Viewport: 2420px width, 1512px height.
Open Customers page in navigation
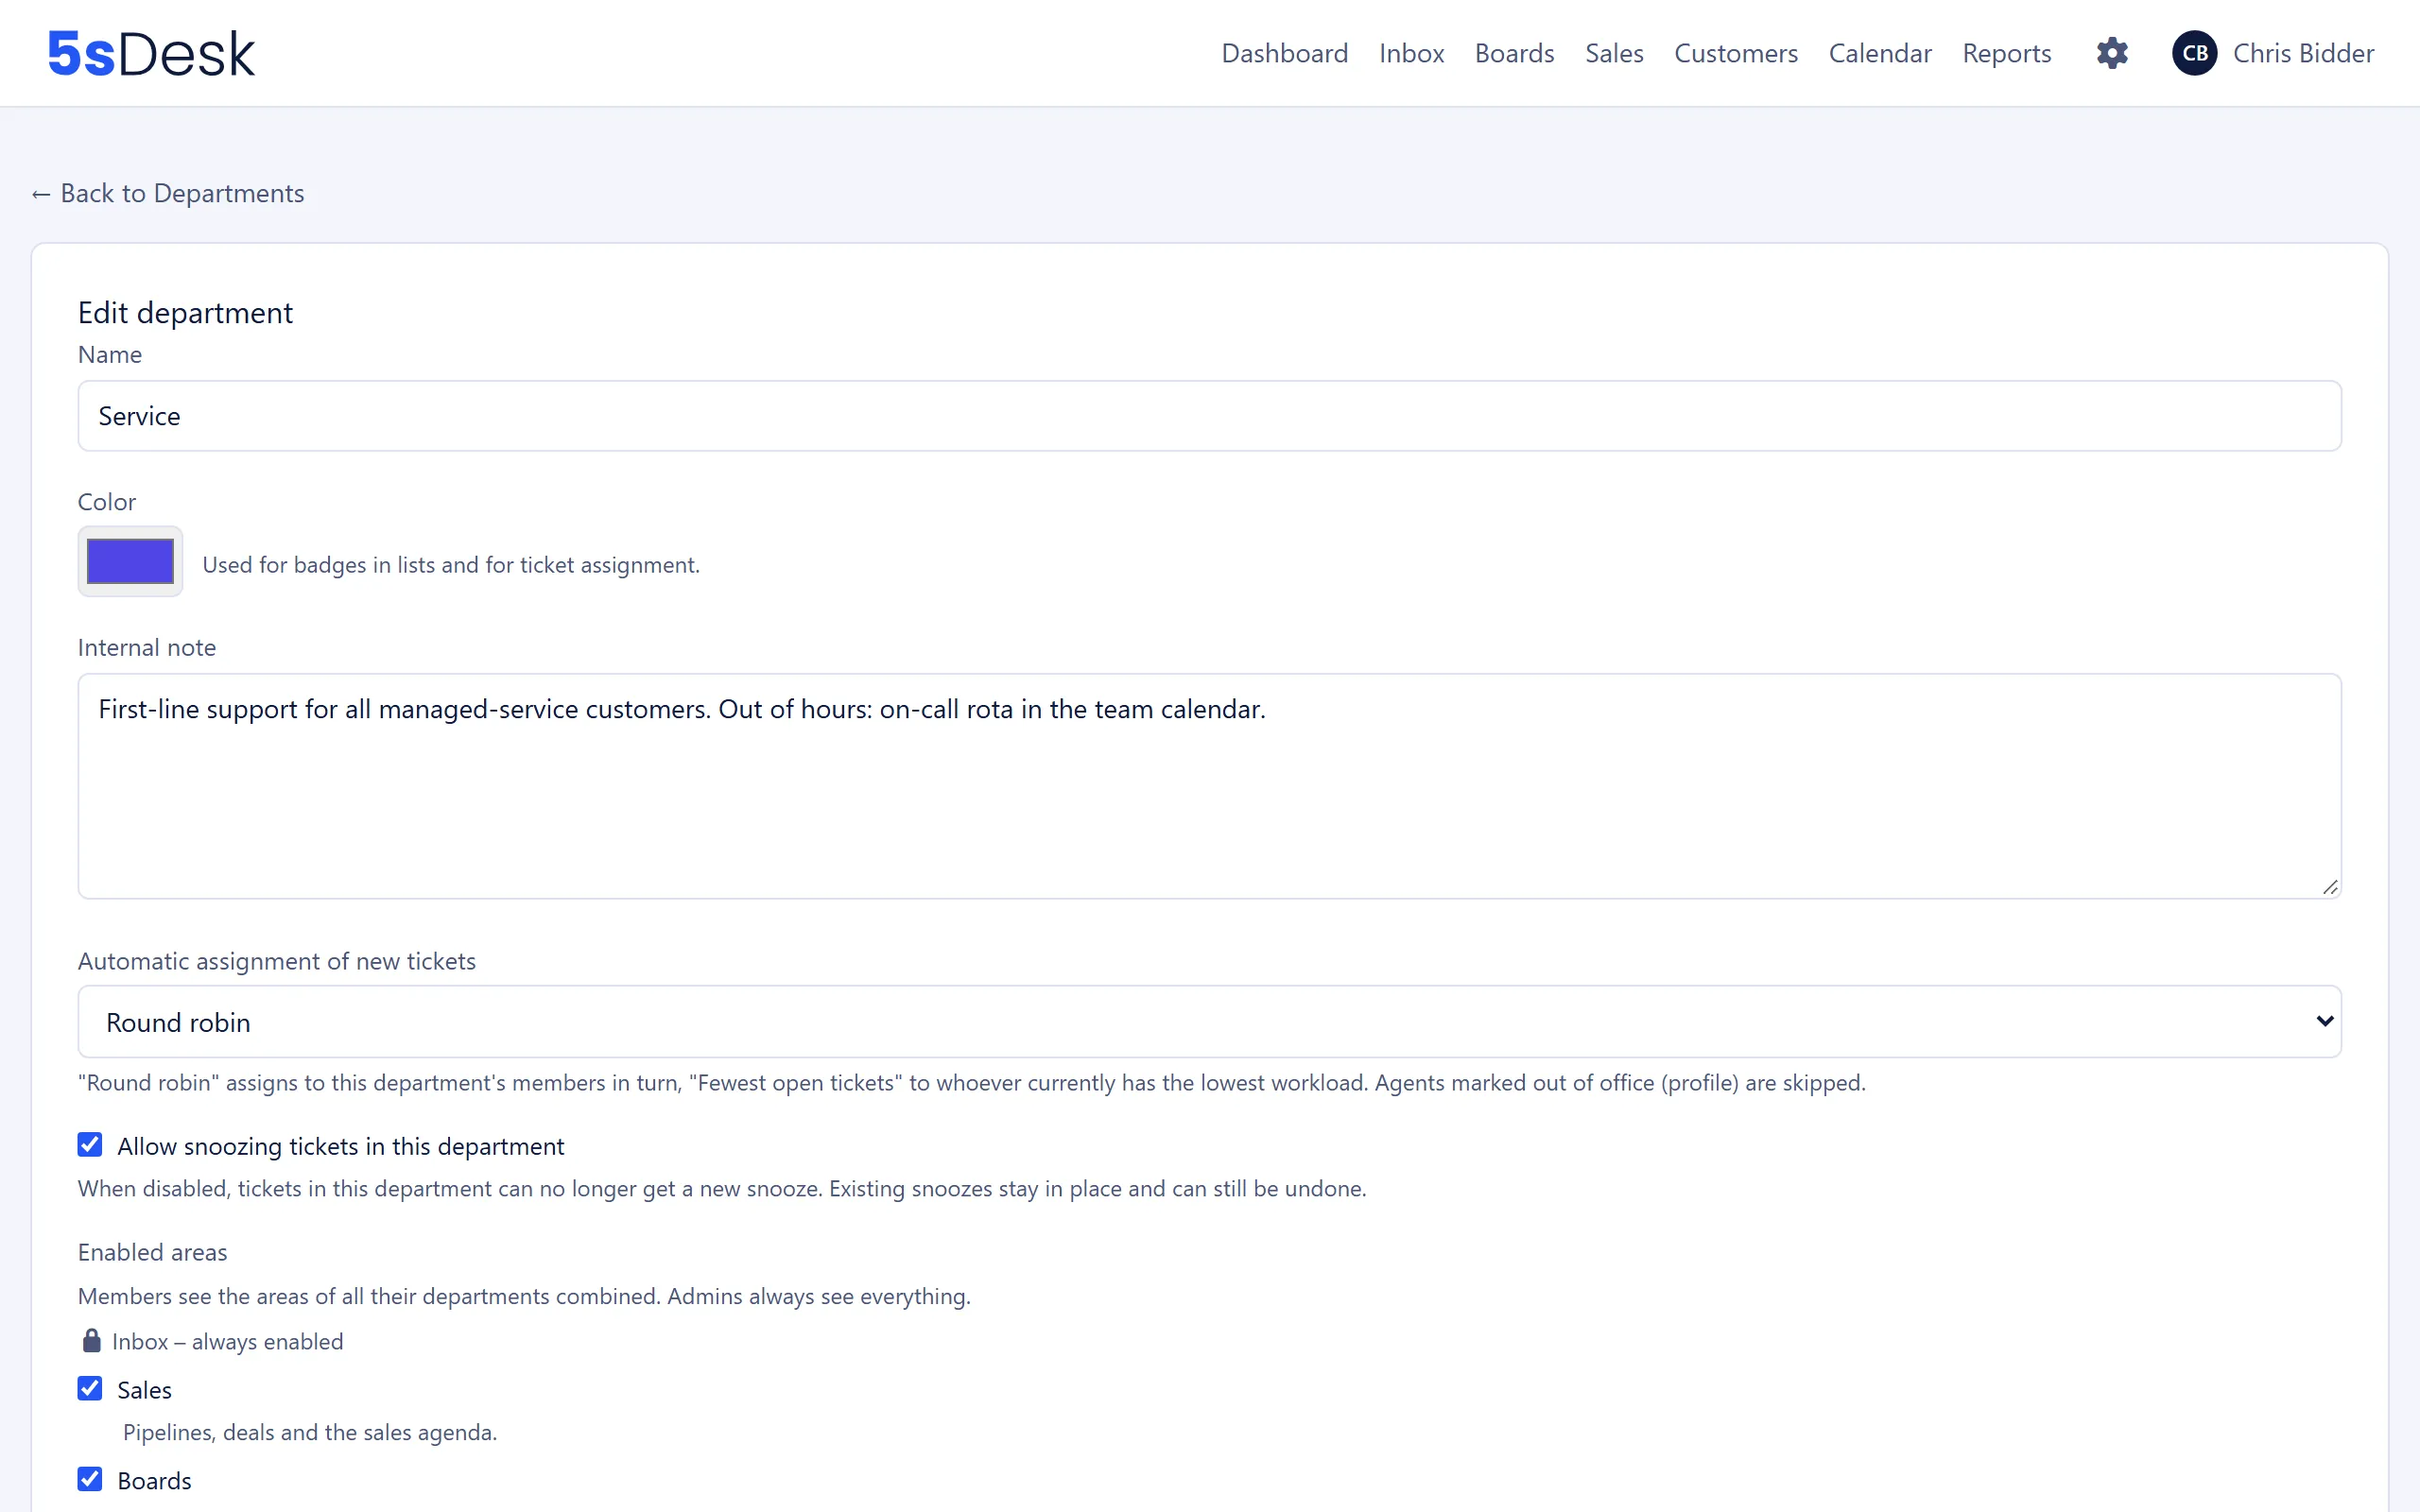coord(1736,53)
